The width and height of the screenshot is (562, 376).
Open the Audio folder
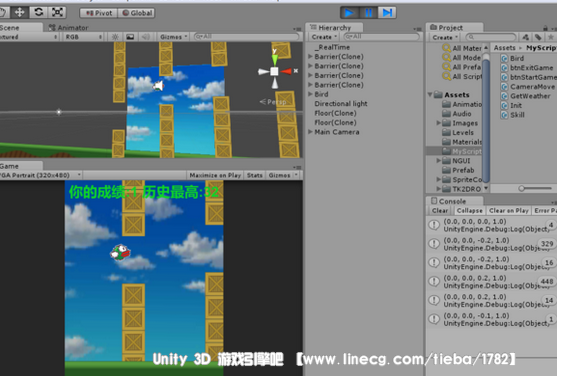[x=457, y=113]
